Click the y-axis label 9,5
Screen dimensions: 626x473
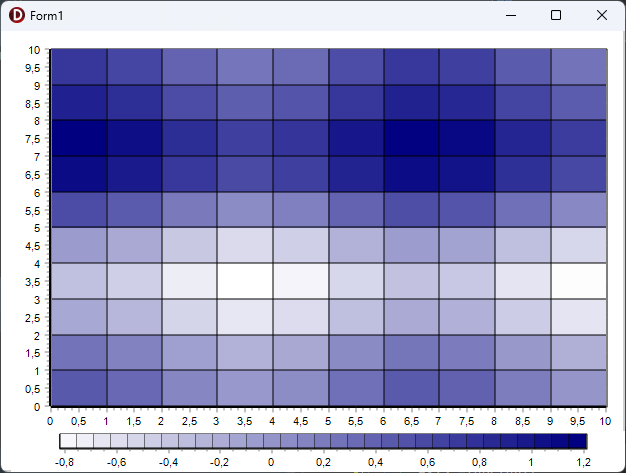33,68
